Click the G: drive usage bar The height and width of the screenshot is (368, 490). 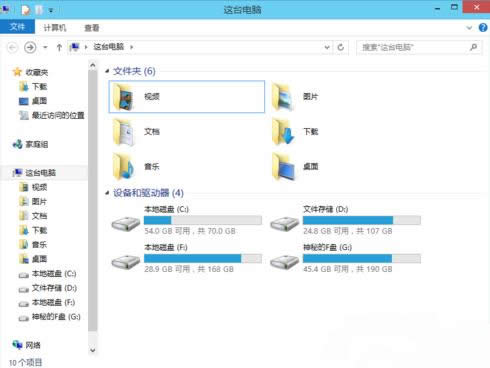[362, 258]
